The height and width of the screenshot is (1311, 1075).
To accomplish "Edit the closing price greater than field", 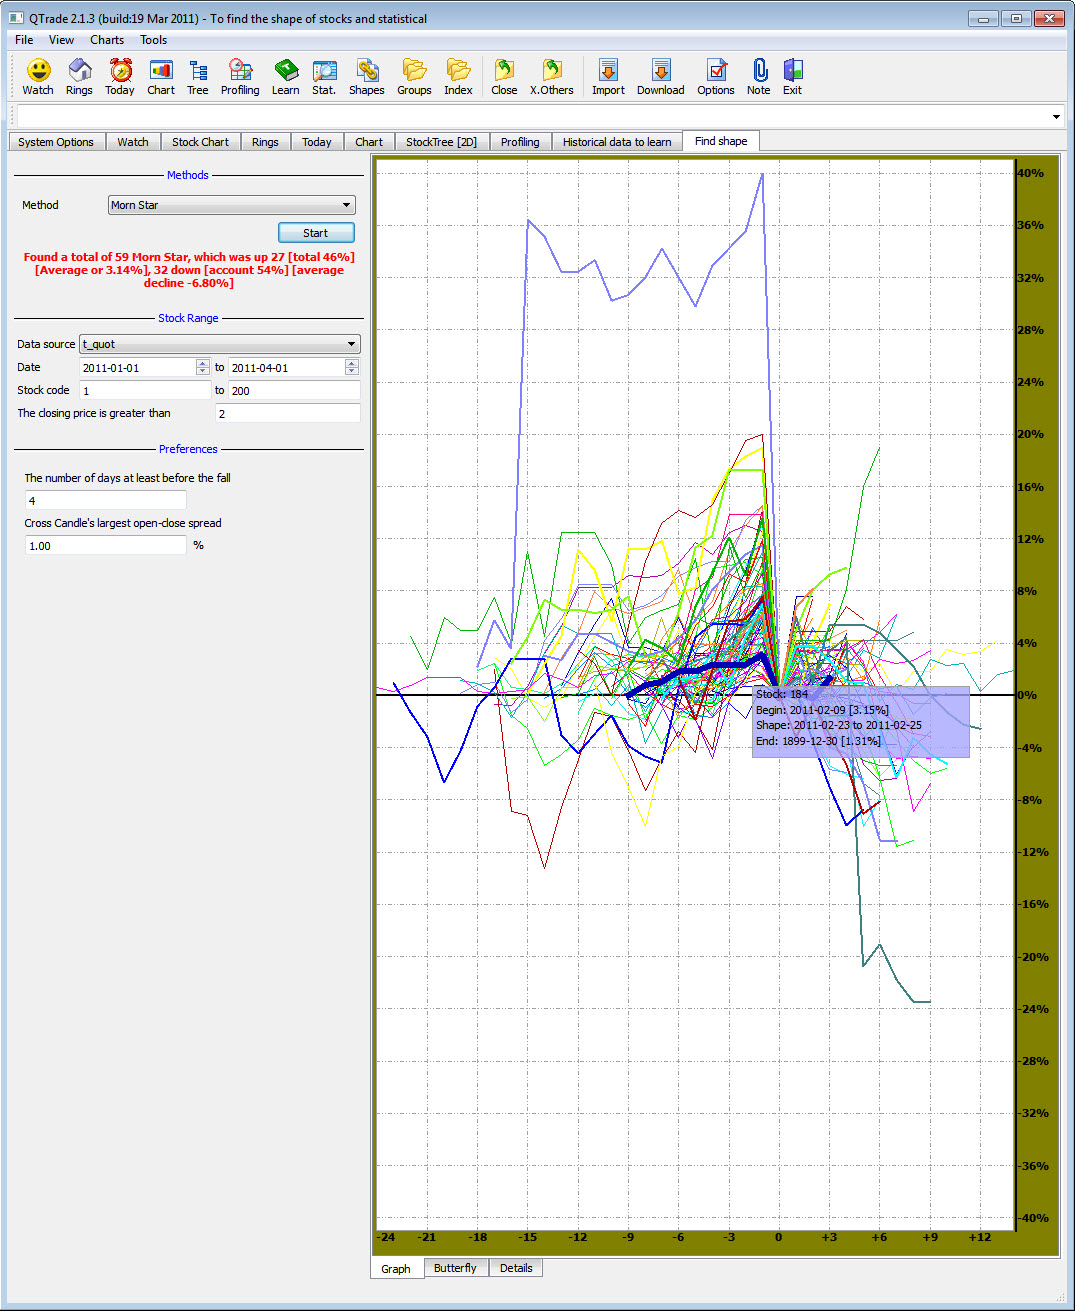I will pos(287,413).
